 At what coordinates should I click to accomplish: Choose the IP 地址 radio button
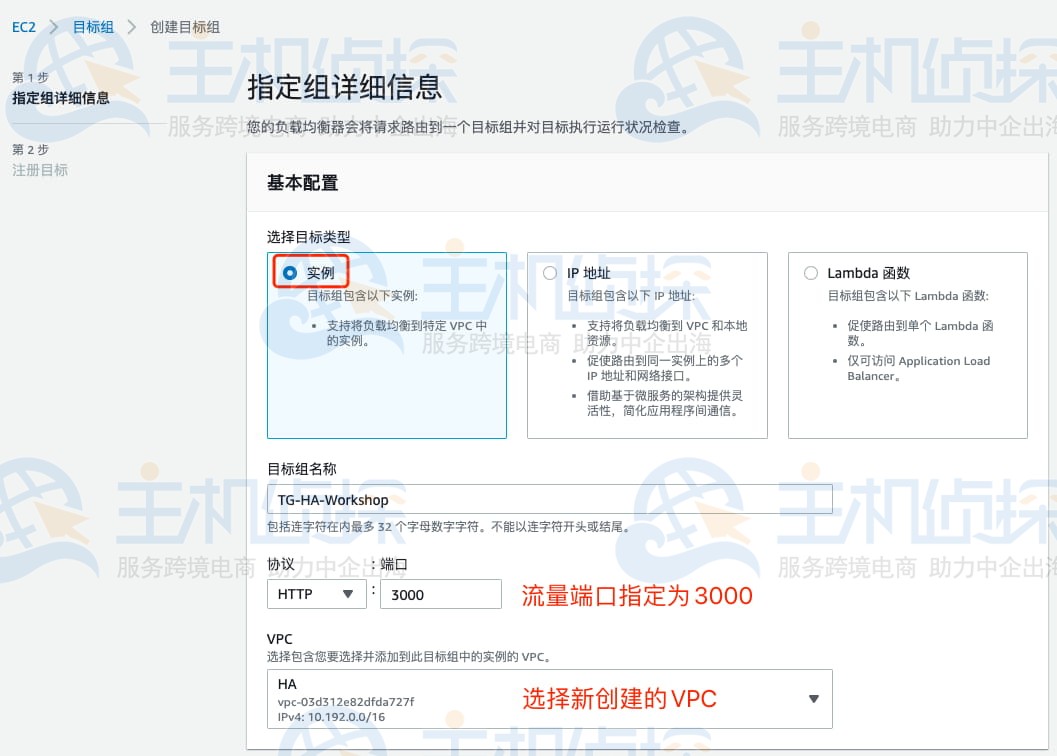(550, 273)
